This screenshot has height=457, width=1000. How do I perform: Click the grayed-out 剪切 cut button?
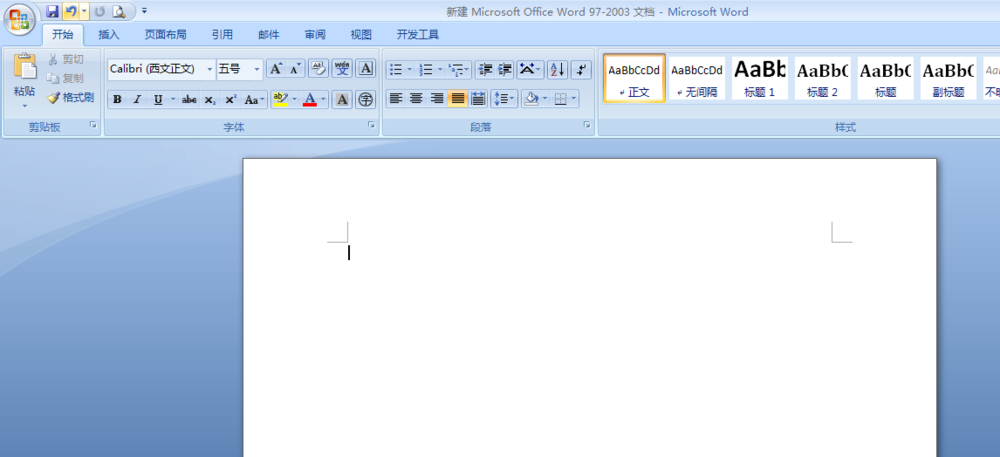[65, 59]
